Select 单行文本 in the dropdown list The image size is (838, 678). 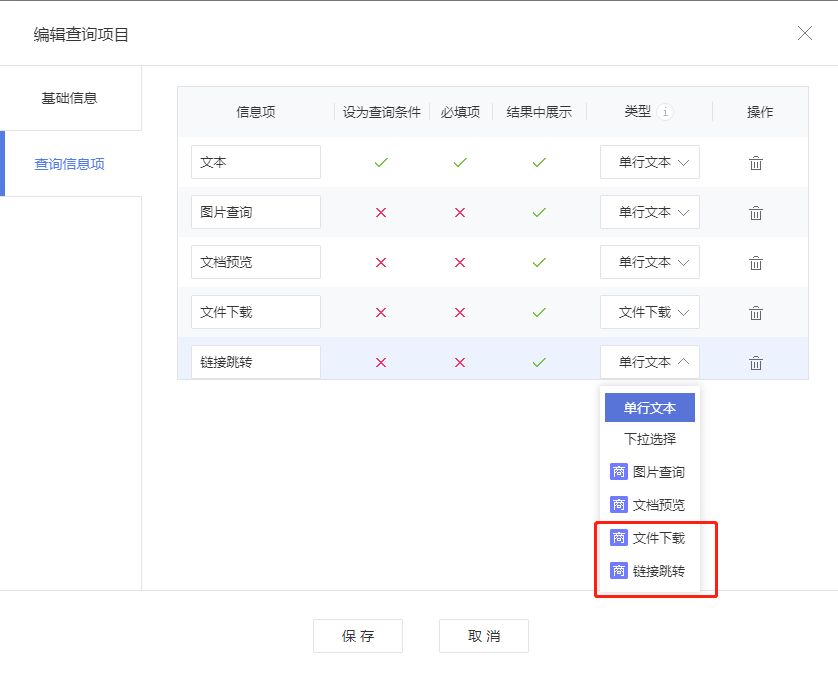(x=650, y=408)
